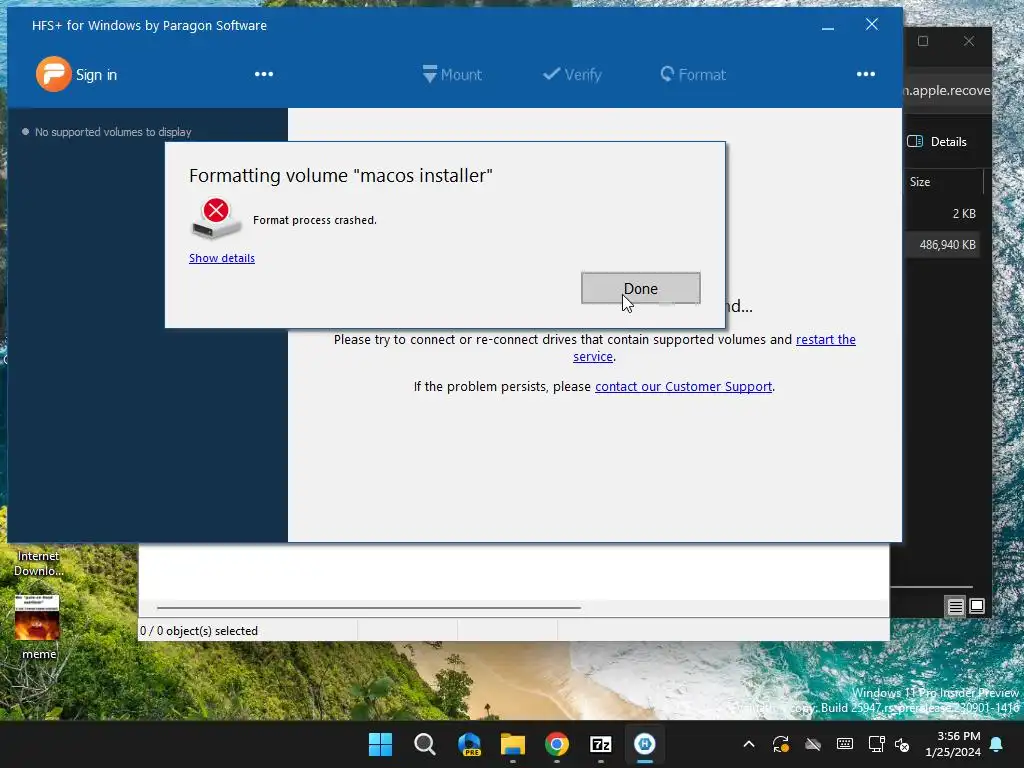Click Show details link in format dialog
This screenshot has width=1024, height=768.
[x=222, y=258]
